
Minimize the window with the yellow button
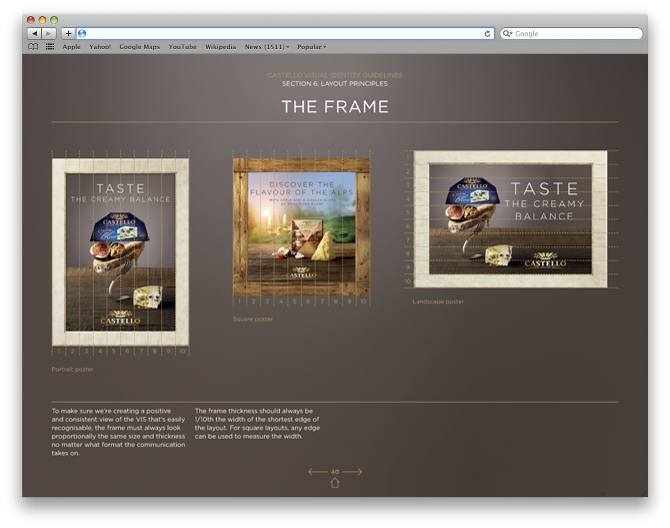click(x=42, y=20)
